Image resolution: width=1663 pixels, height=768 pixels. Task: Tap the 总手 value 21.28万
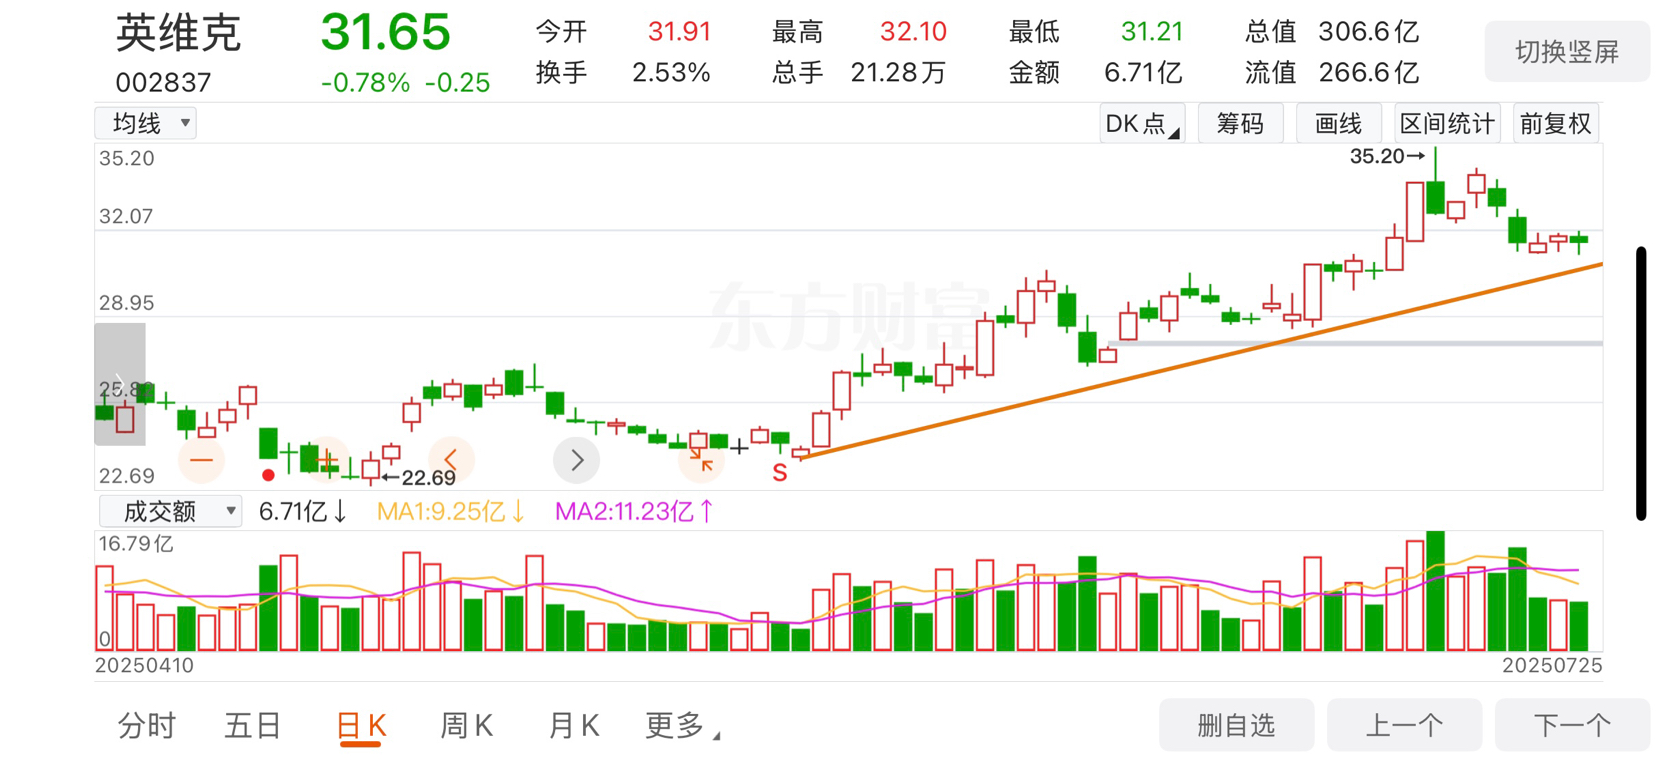pyautogui.click(x=898, y=73)
